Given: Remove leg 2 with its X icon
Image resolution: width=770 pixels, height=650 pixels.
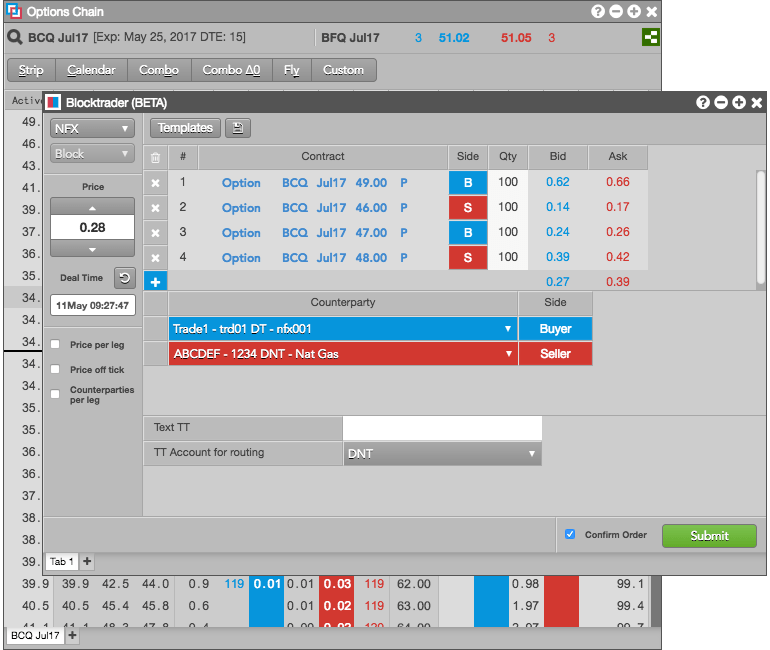Looking at the screenshot, I should click(x=155, y=208).
